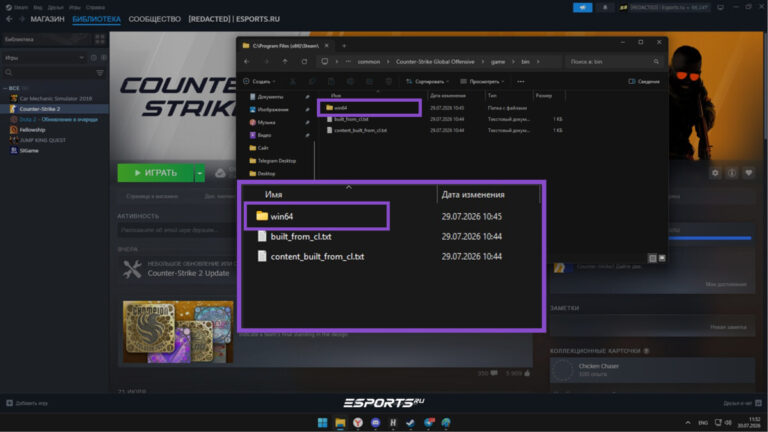This screenshot has height=432, width=768.
Task: Go back in File Explorer
Action: (x=247, y=62)
